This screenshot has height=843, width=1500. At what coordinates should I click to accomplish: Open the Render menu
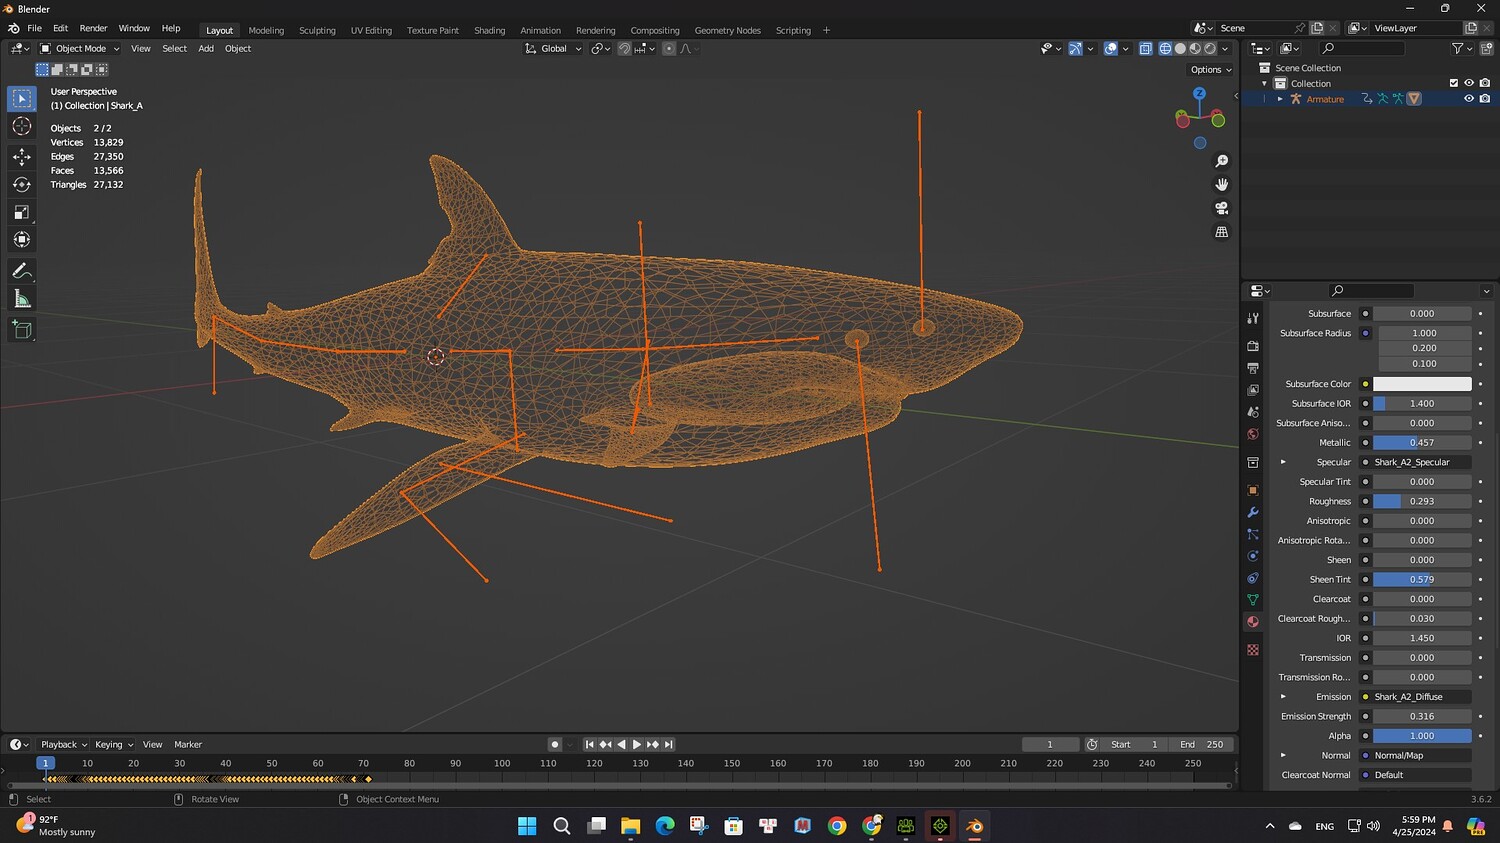point(93,28)
